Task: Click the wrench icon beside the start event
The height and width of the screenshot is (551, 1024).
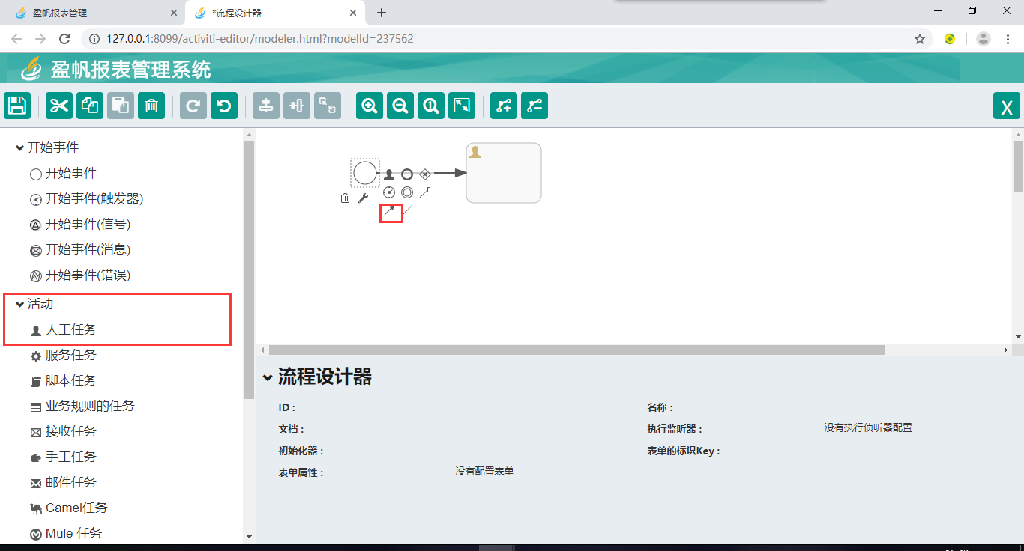Action: 363,198
